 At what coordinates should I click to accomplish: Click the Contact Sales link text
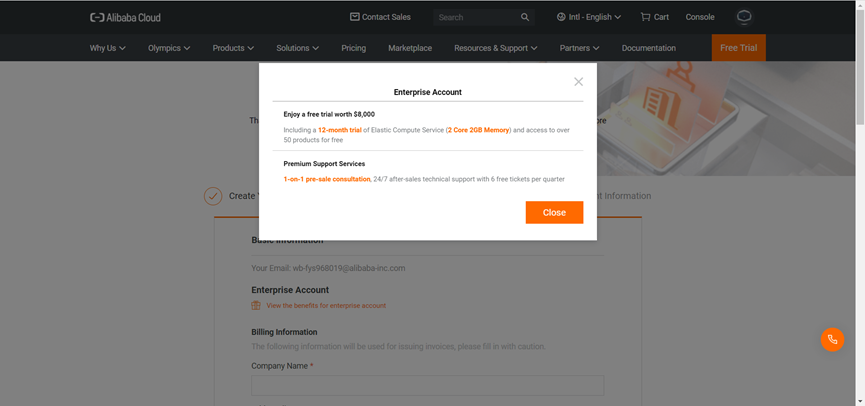pos(386,17)
